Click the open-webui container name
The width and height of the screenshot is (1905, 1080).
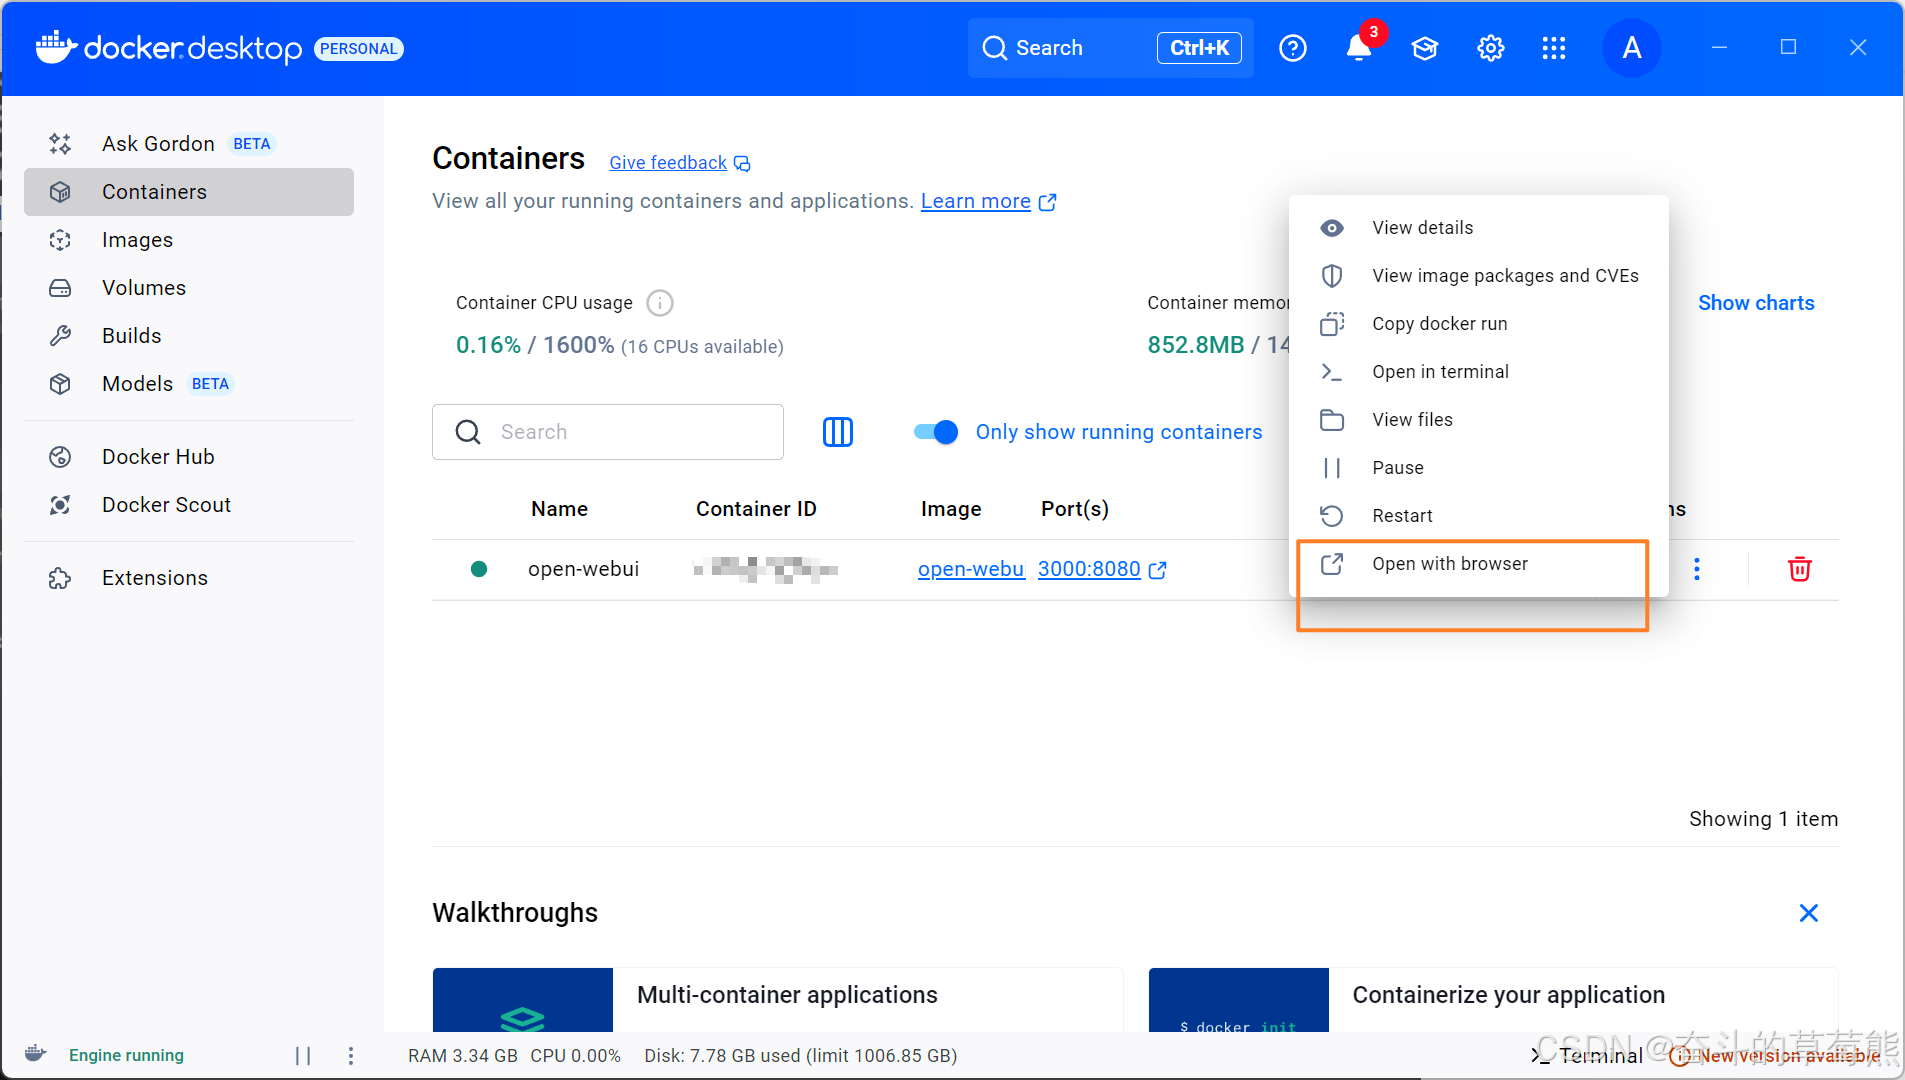[x=583, y=569]
